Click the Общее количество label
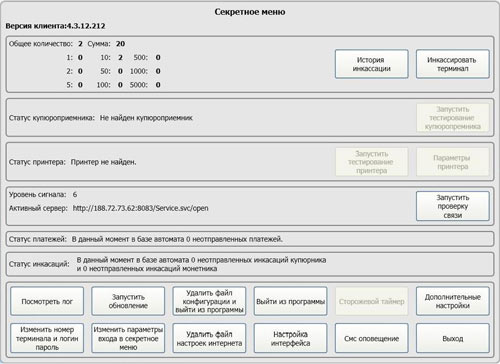 (41, 44)
